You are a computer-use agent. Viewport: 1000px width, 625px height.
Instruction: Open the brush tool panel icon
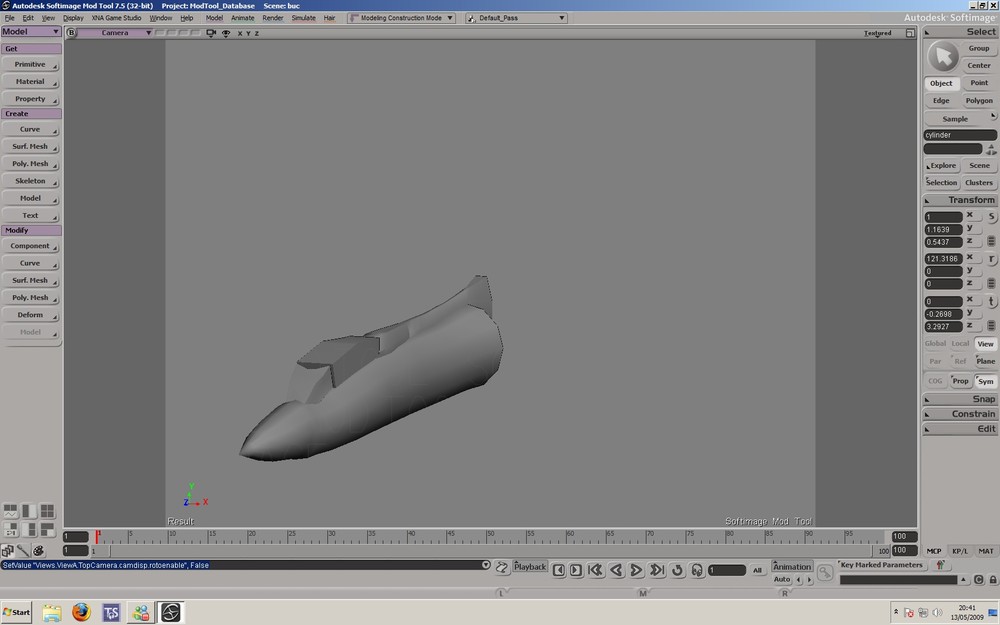[x=23, y=550]
